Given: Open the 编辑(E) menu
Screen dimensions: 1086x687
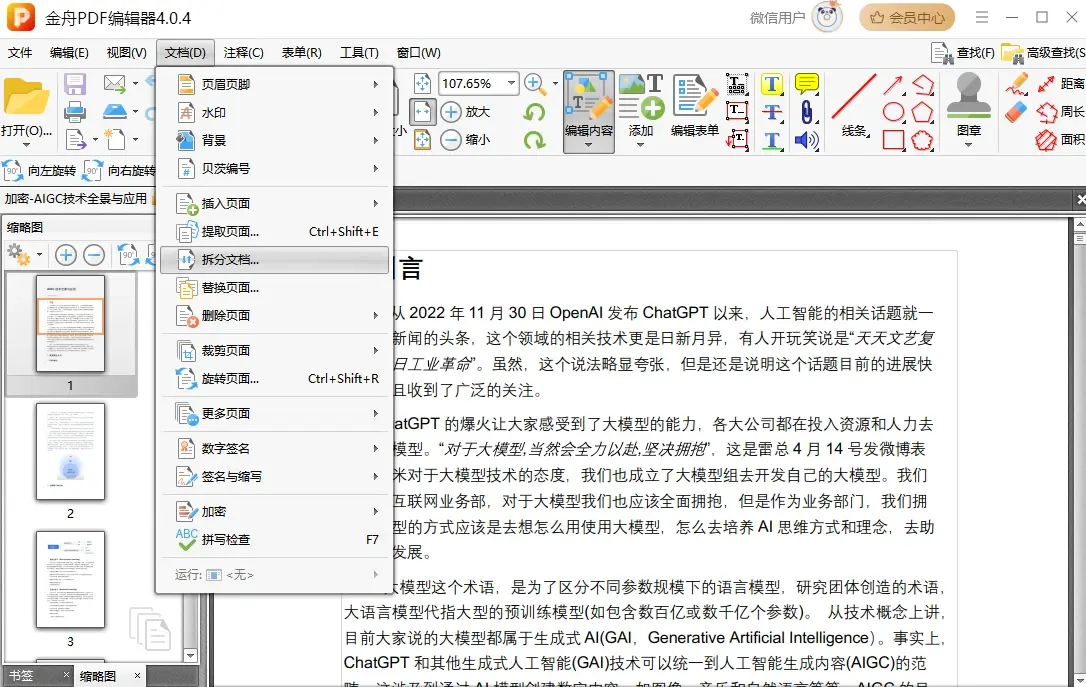Looking at the screenshot, I should (x=69, y=53).
